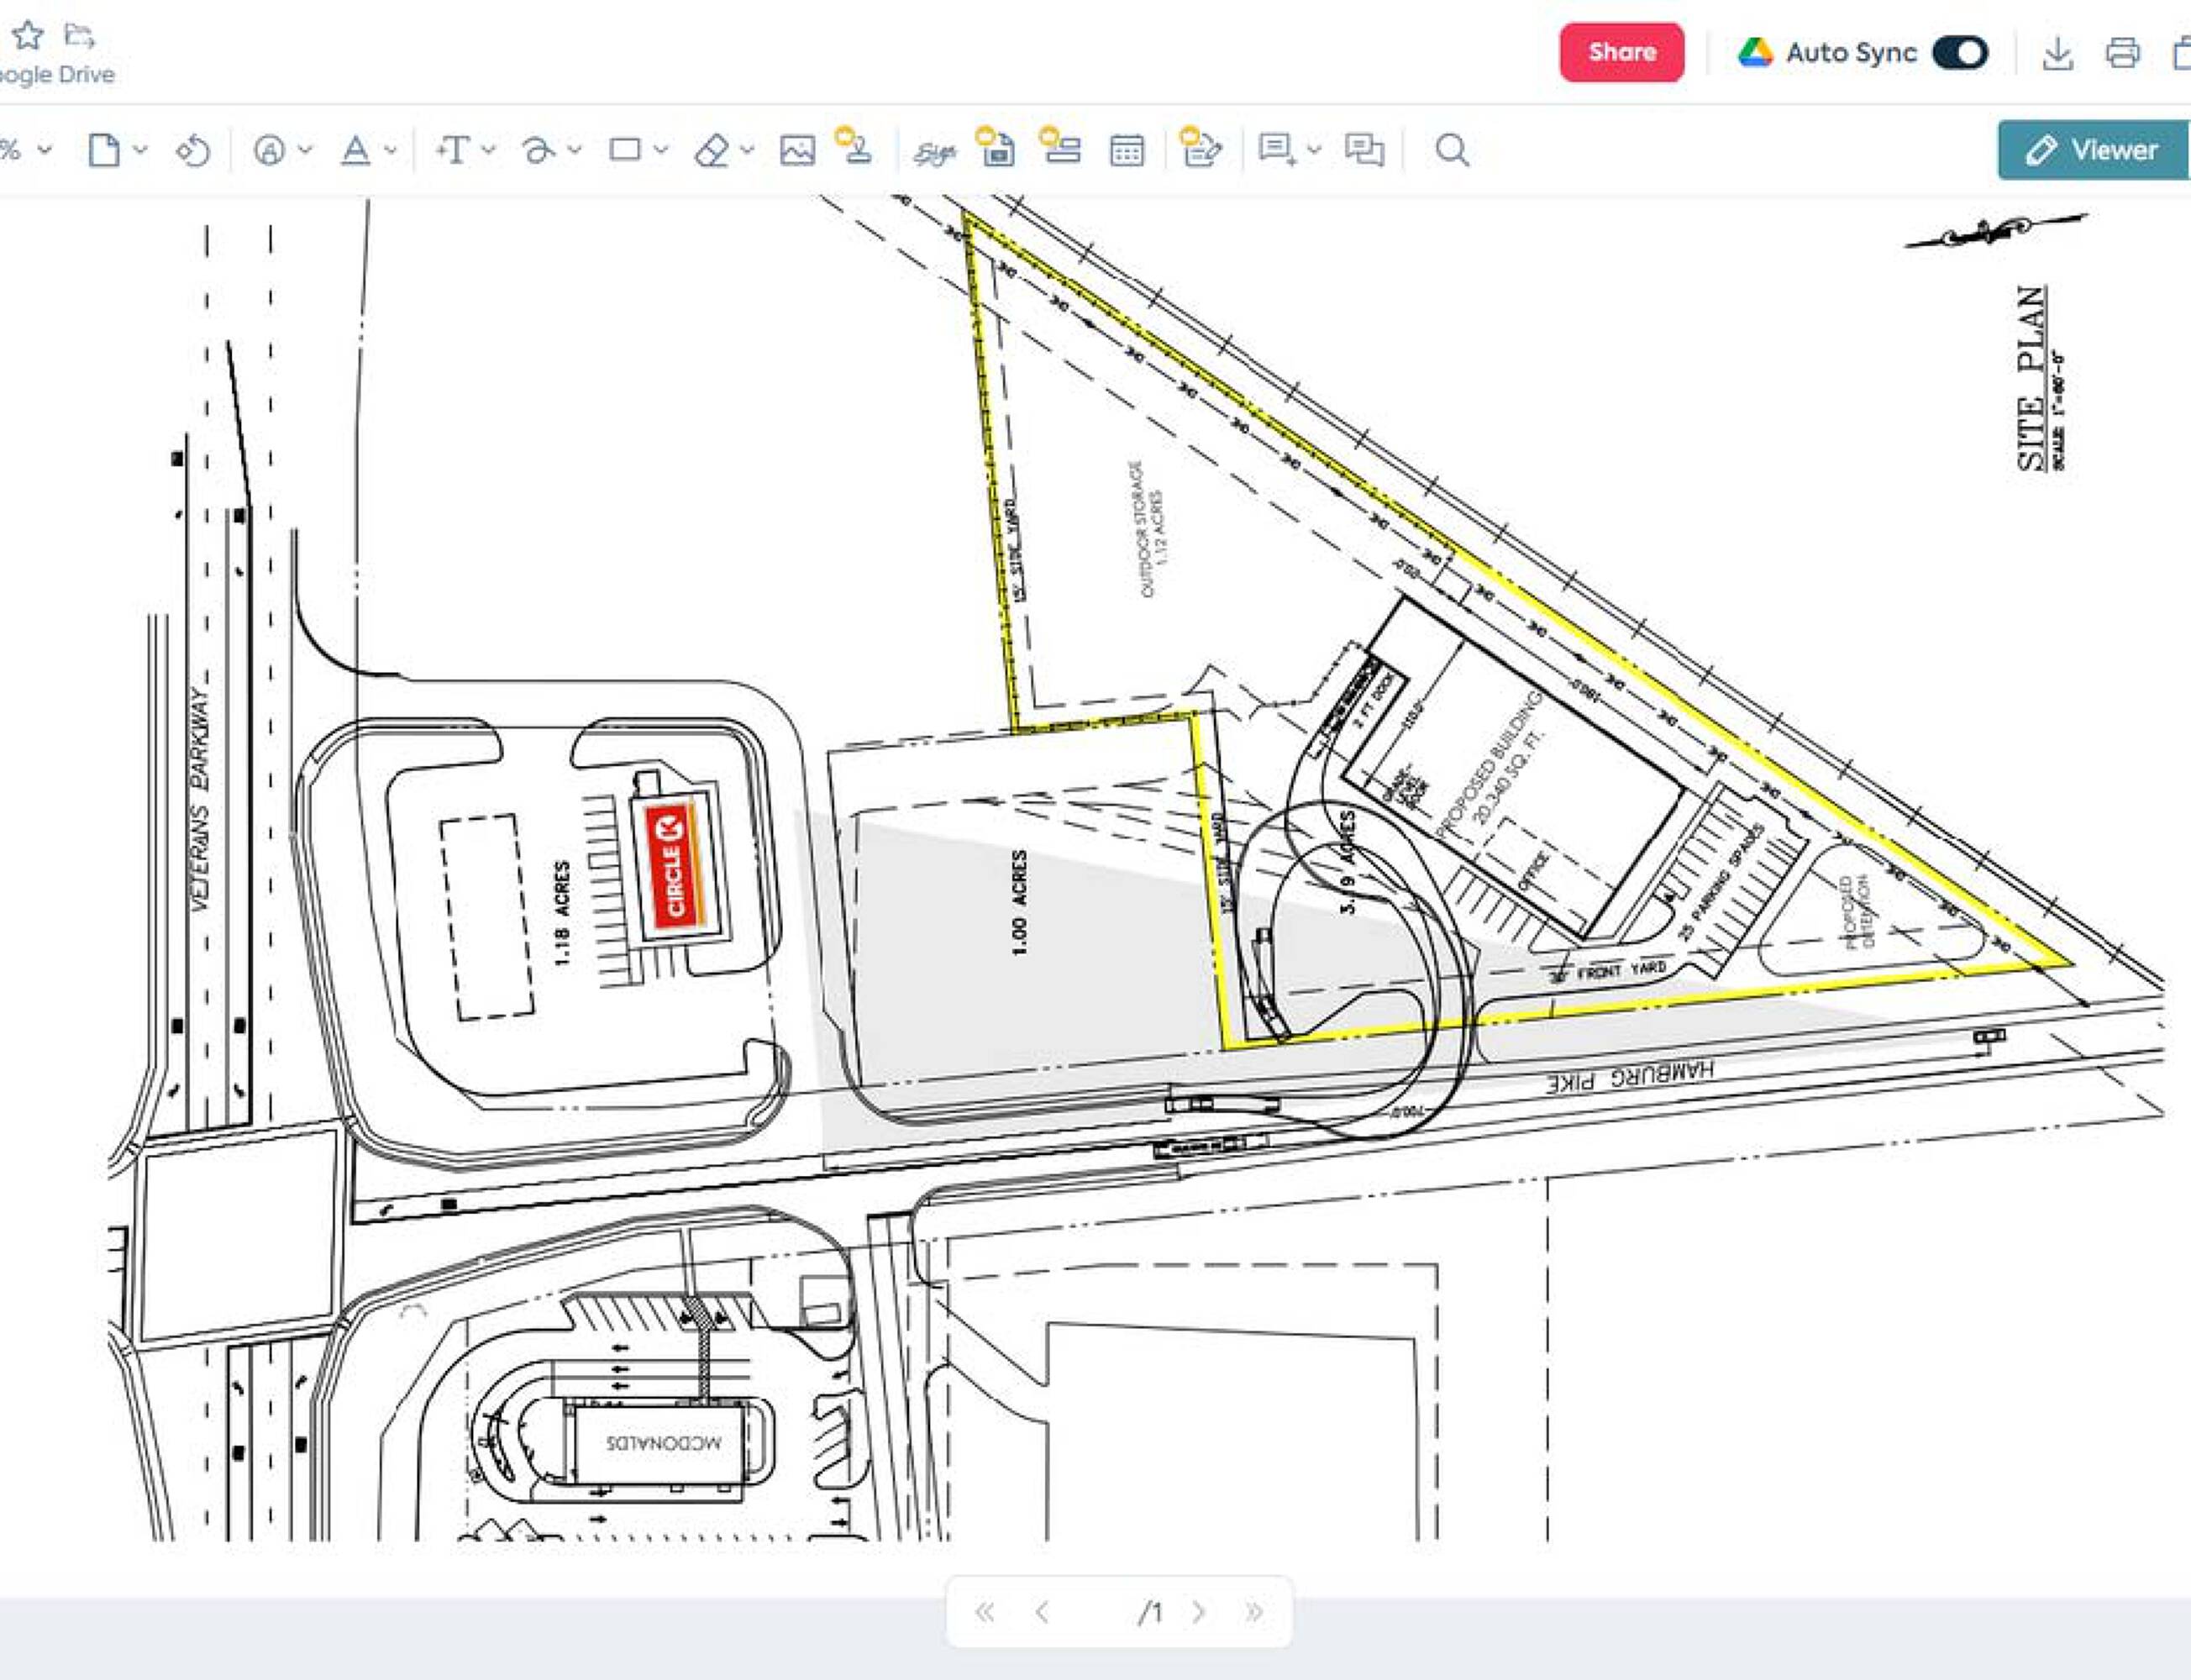
Task: Click the Rotate page icon
Action: point(193,151)
